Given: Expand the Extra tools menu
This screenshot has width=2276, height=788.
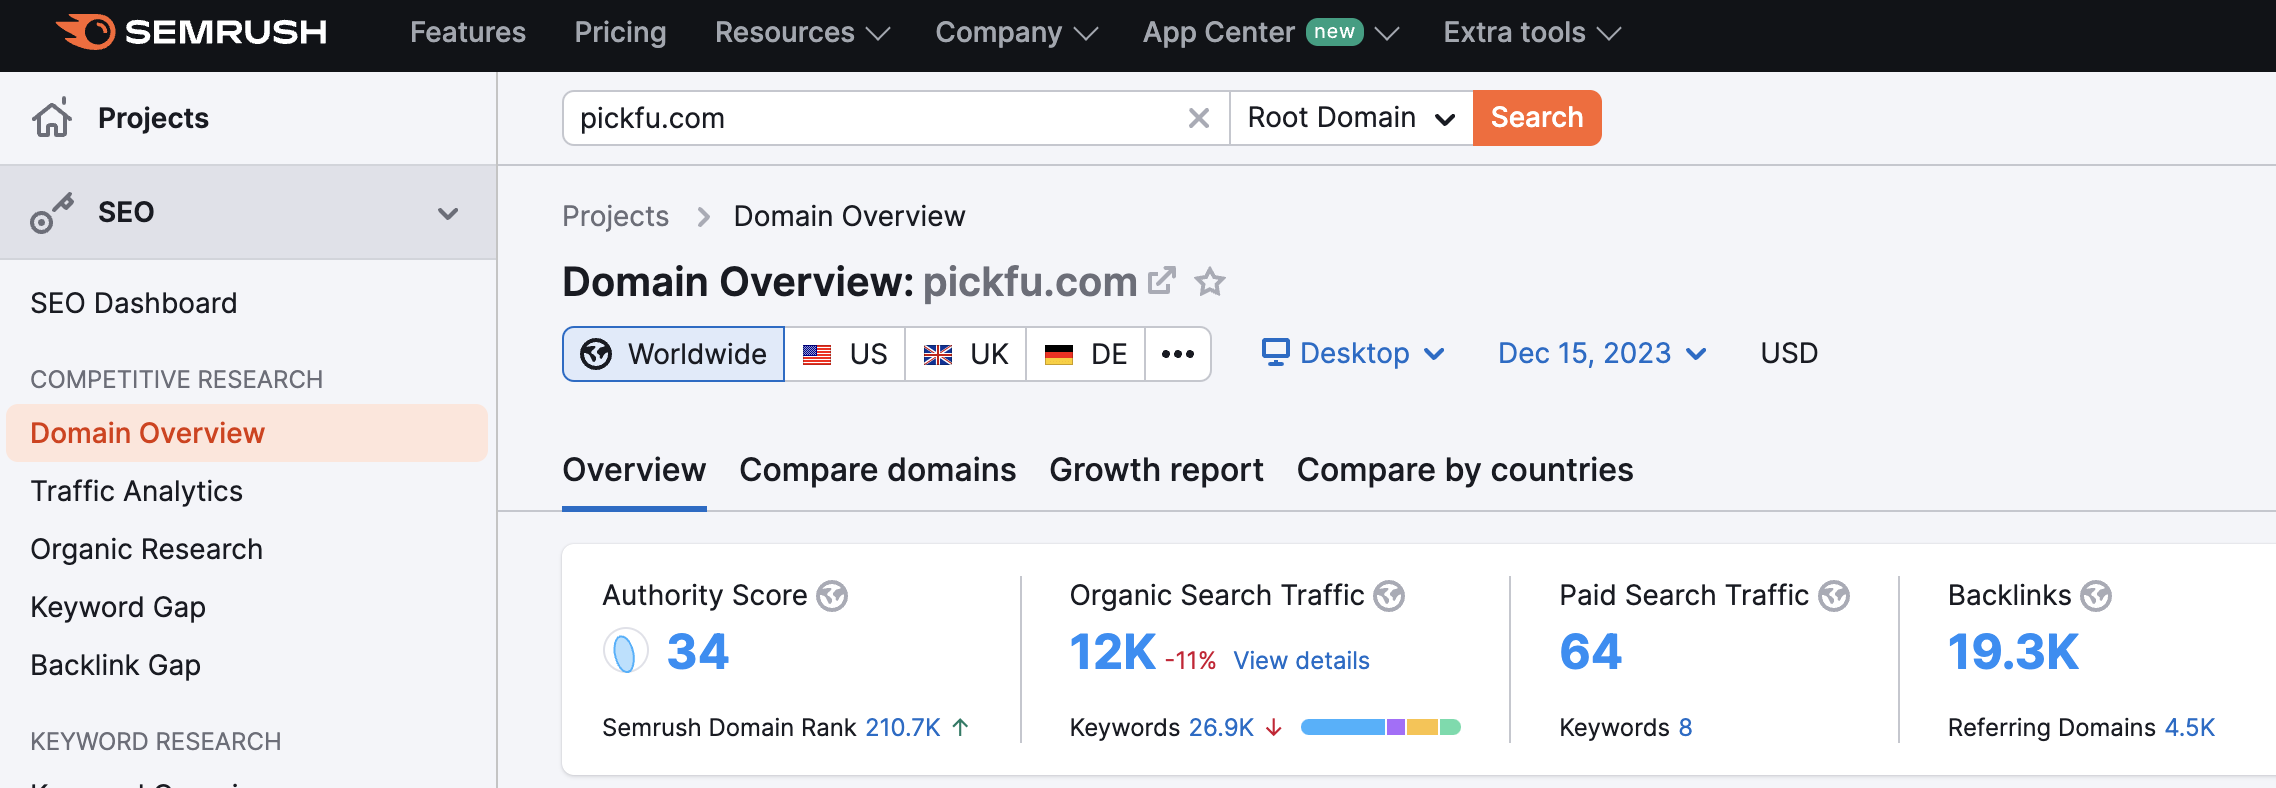Looking at the screenshot, I should pyautogui.click(x=1531, y=32).
